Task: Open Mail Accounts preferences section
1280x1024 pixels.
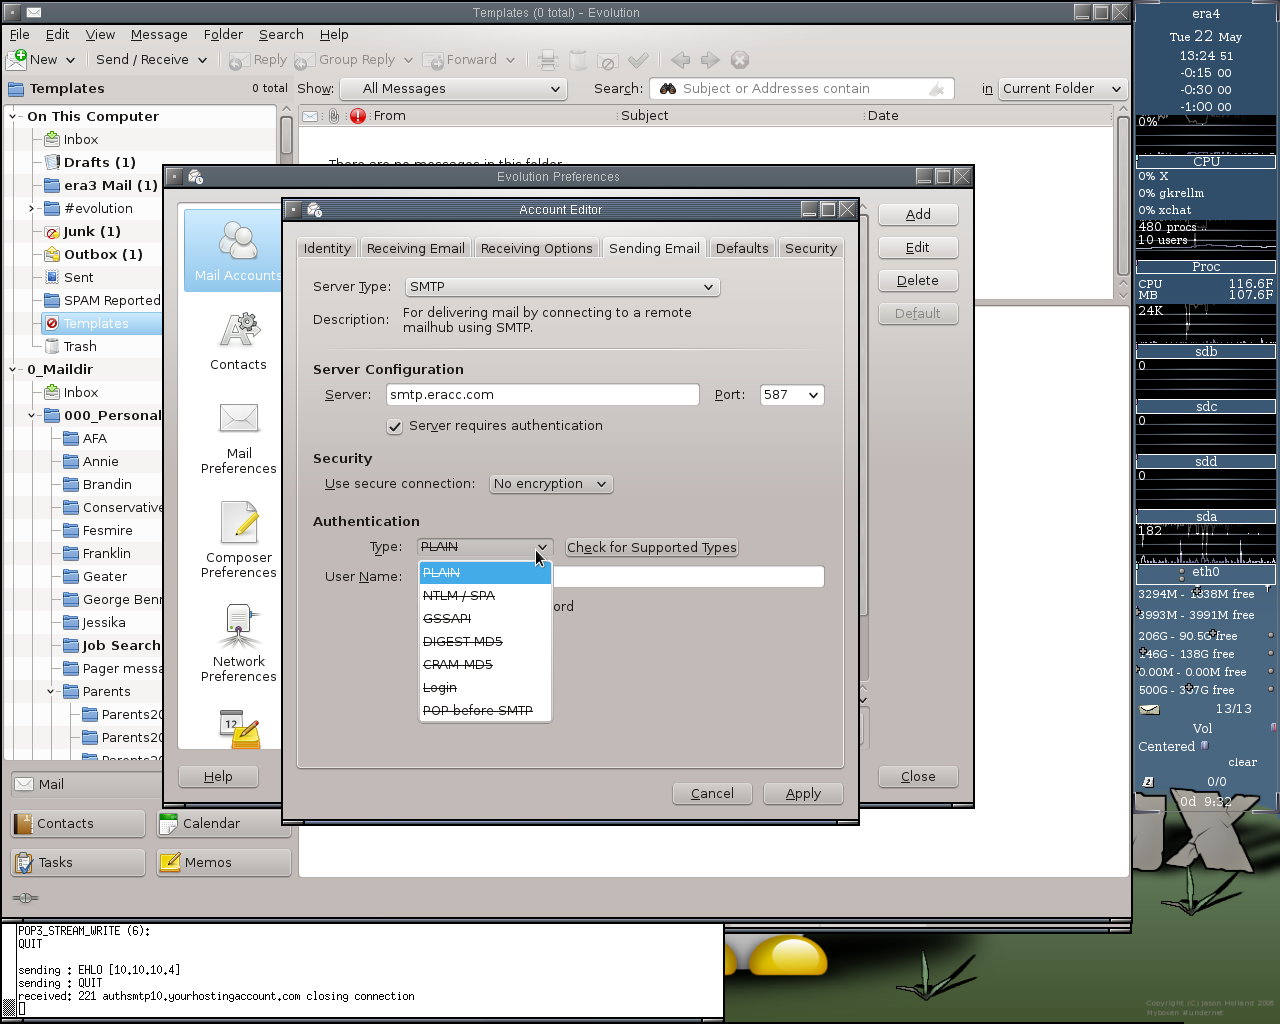Action: pyautogui.click(x=237, y=251)
